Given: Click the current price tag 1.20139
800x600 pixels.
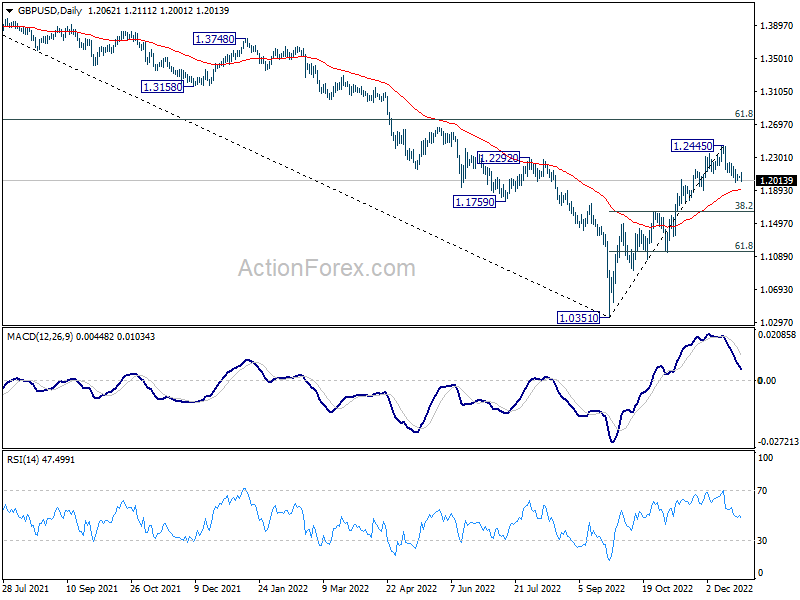Looking at the screenshot, I should pos(776,180).
